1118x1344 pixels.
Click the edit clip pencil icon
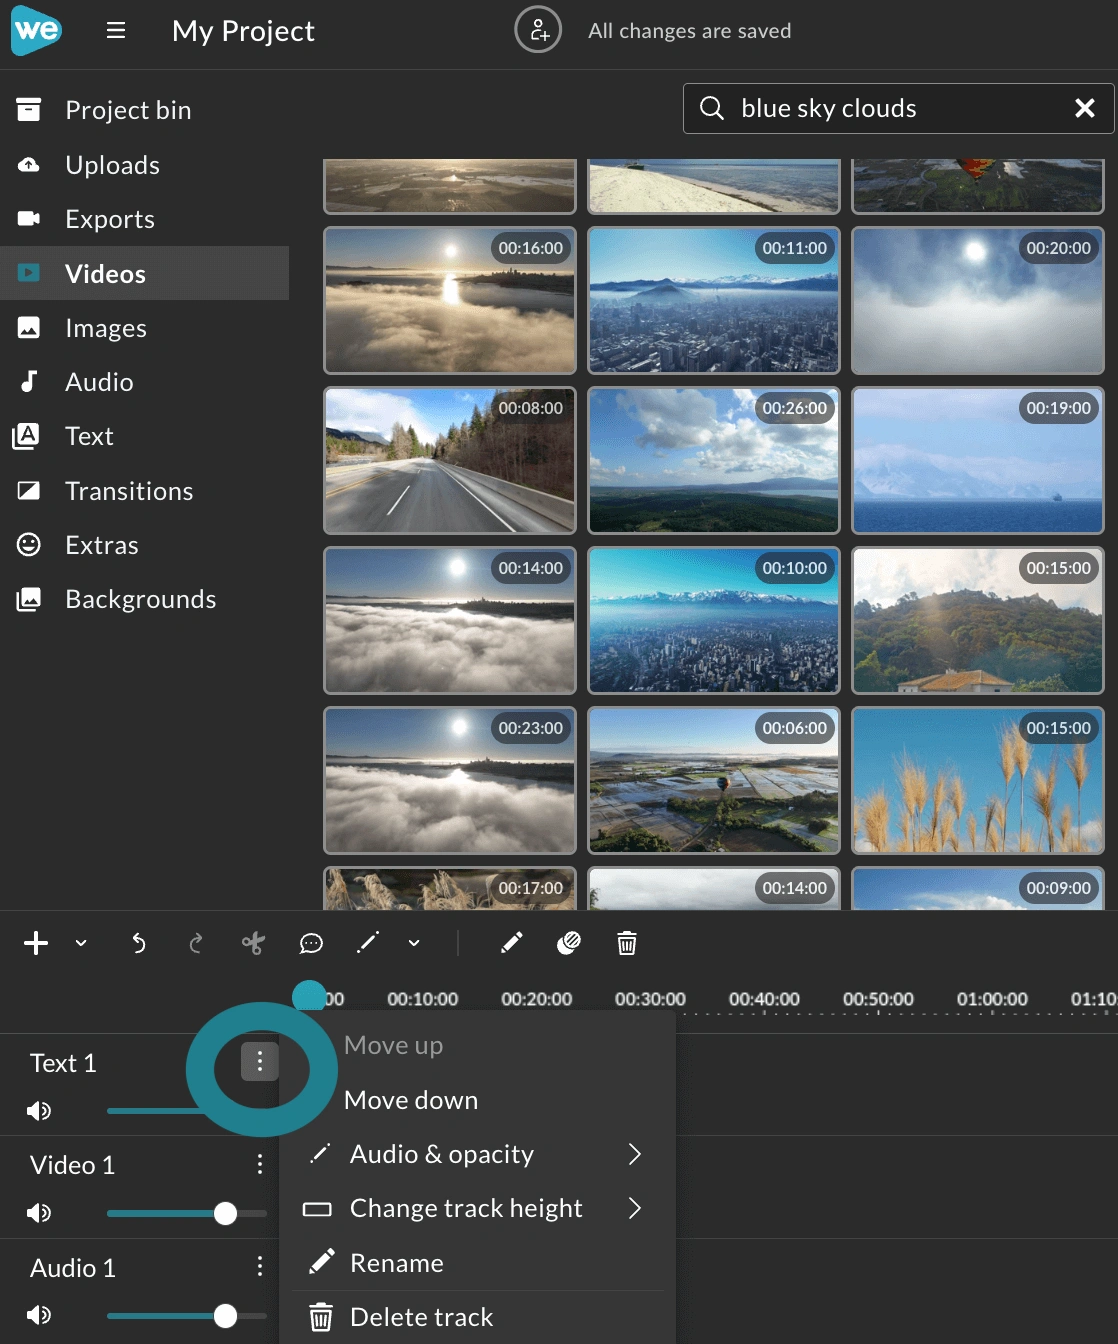511,943
